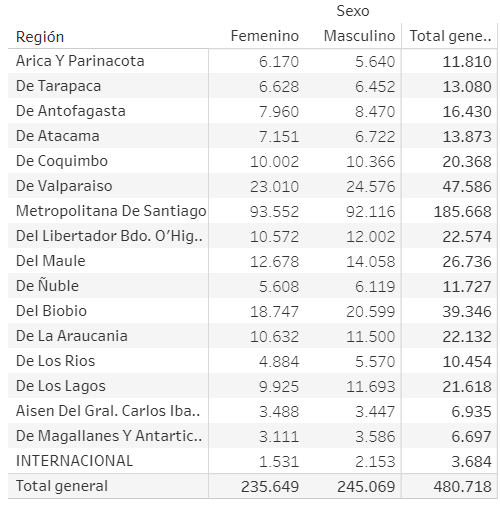Select the De Tarapaca row label
Viewport: 500px width, 507px height.
(x=58, y=86)
